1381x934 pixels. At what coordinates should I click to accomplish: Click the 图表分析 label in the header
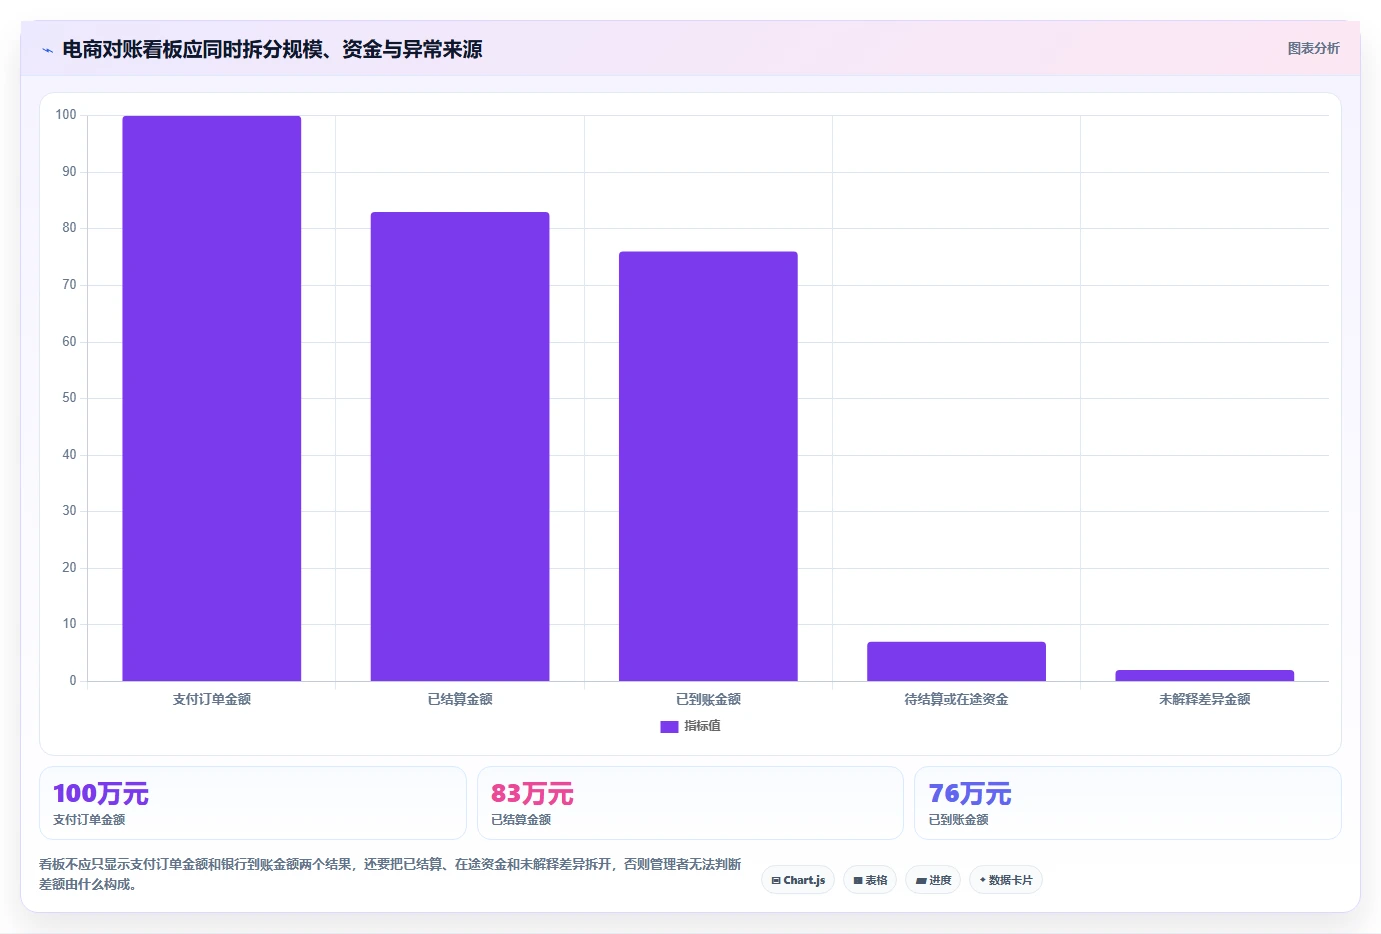point(1313,48)
